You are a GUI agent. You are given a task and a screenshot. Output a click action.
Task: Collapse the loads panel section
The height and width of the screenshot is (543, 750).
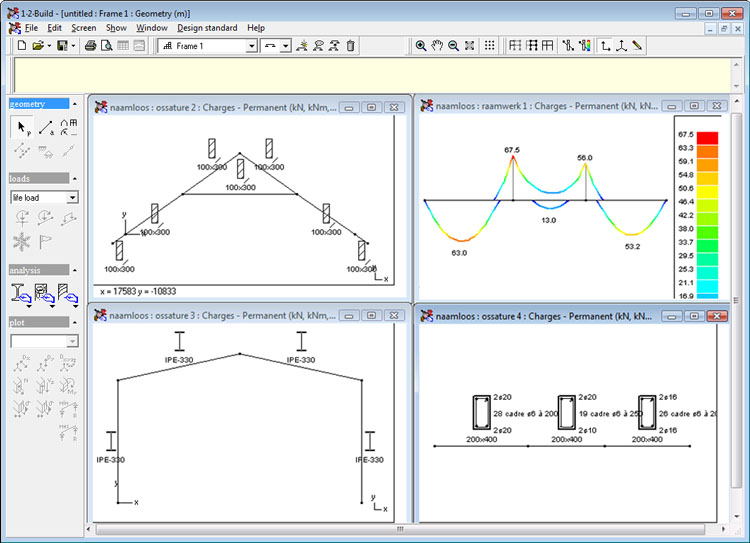[x=75, y=178]
